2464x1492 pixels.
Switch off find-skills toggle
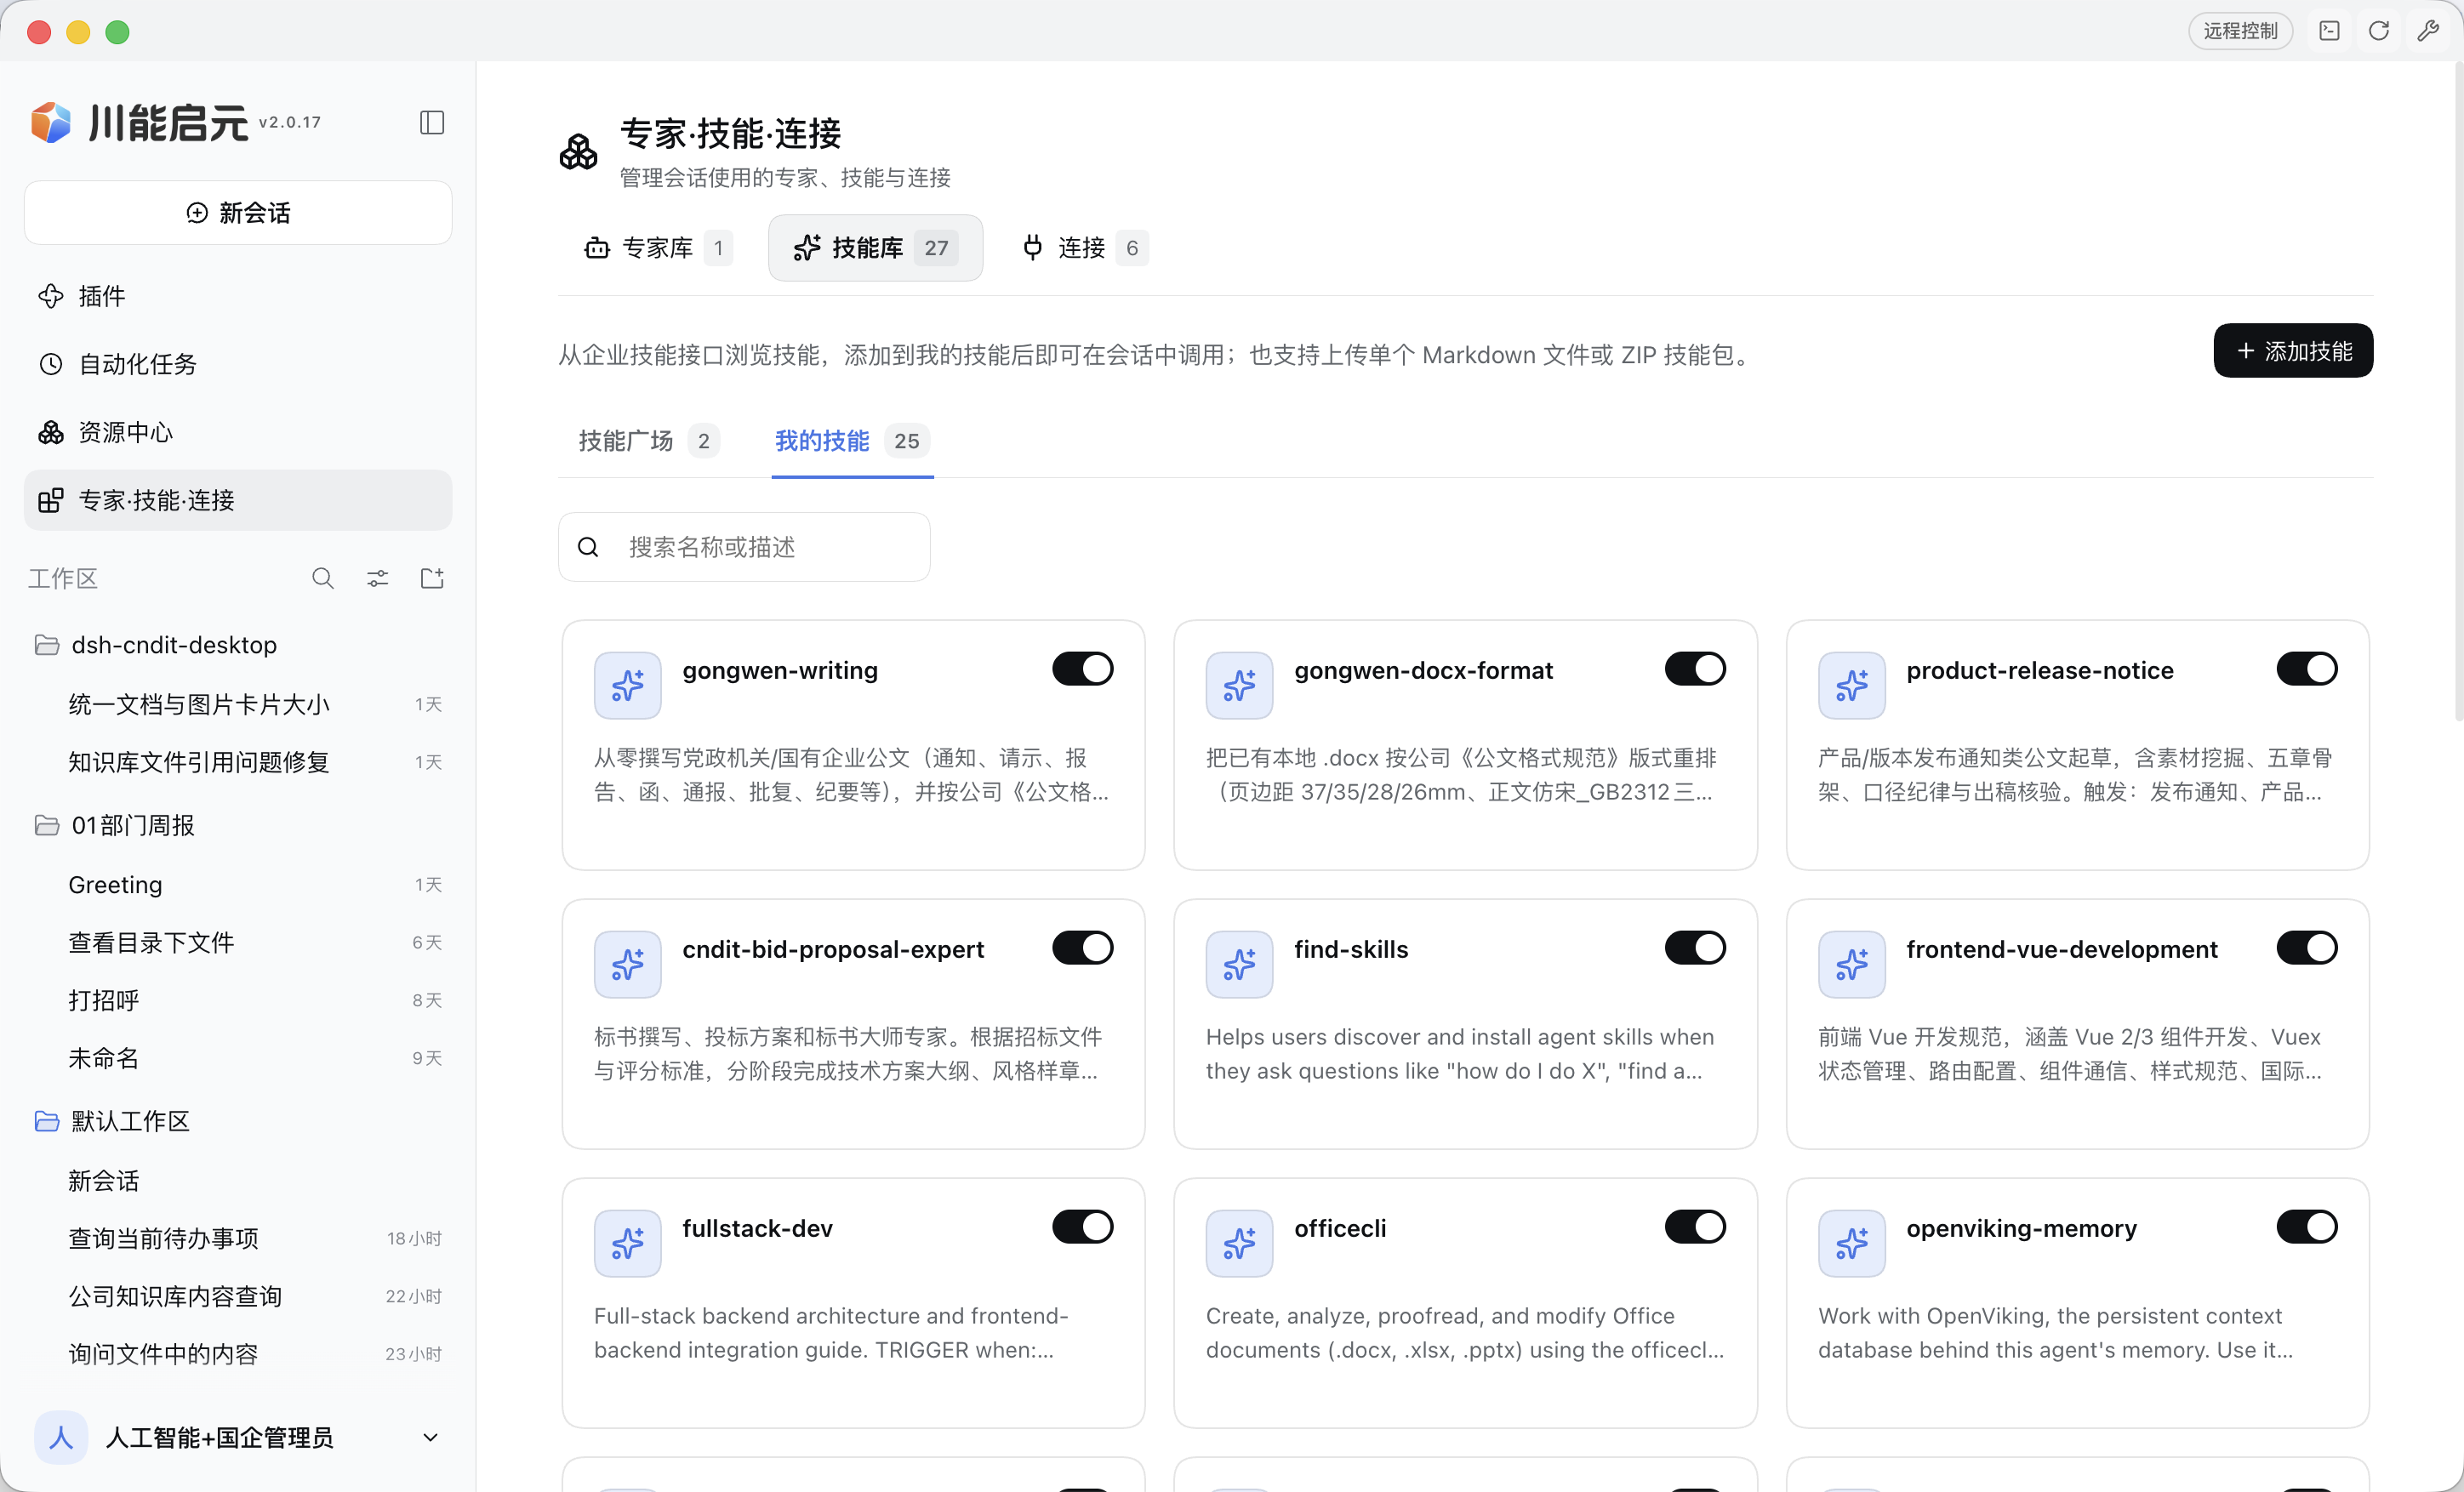pos(1694,948)
